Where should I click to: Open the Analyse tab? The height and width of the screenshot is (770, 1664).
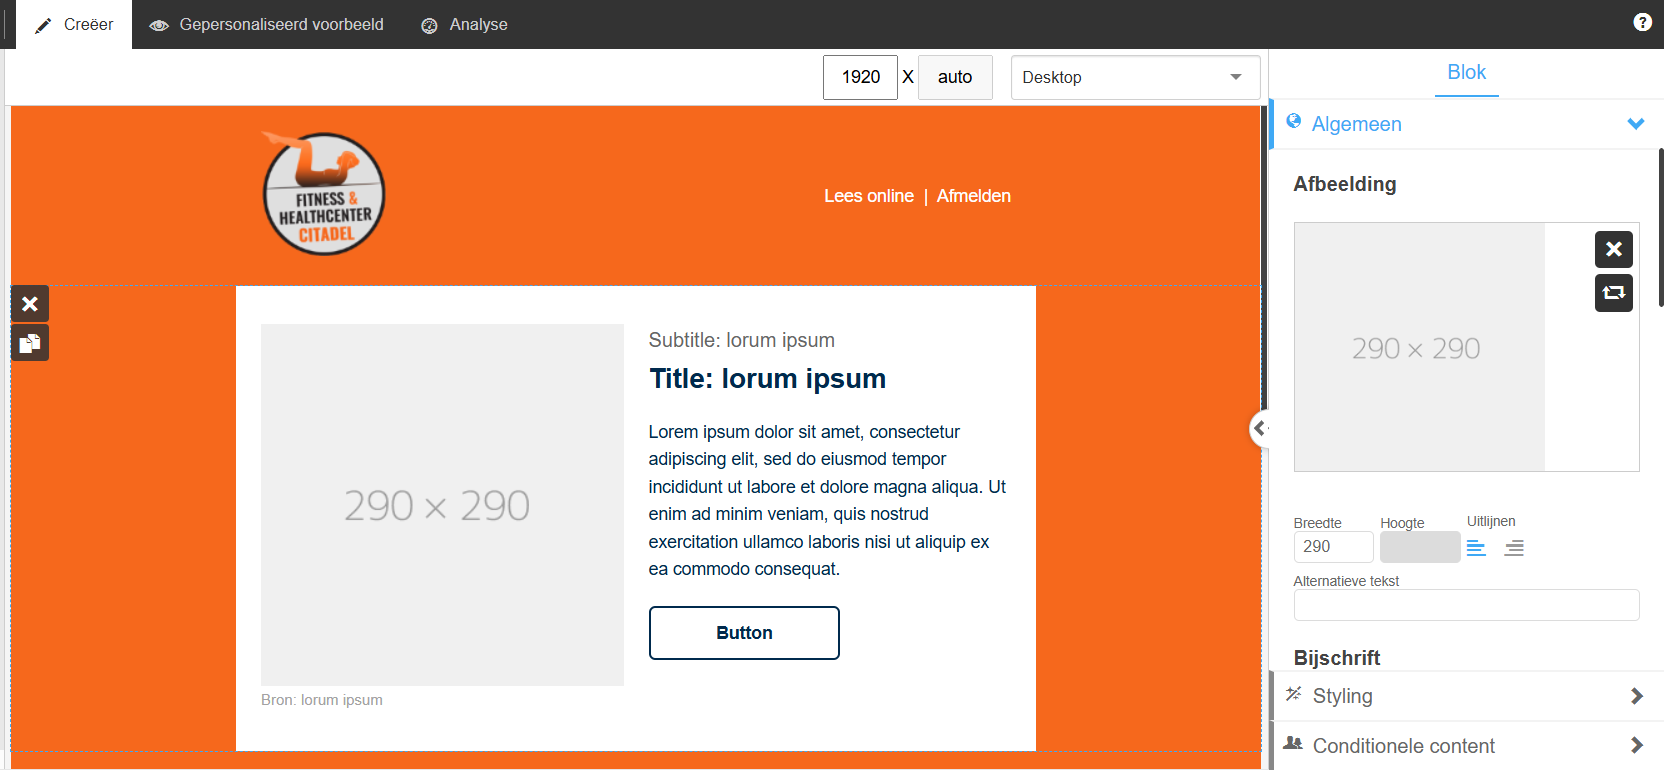pos(464,24)
